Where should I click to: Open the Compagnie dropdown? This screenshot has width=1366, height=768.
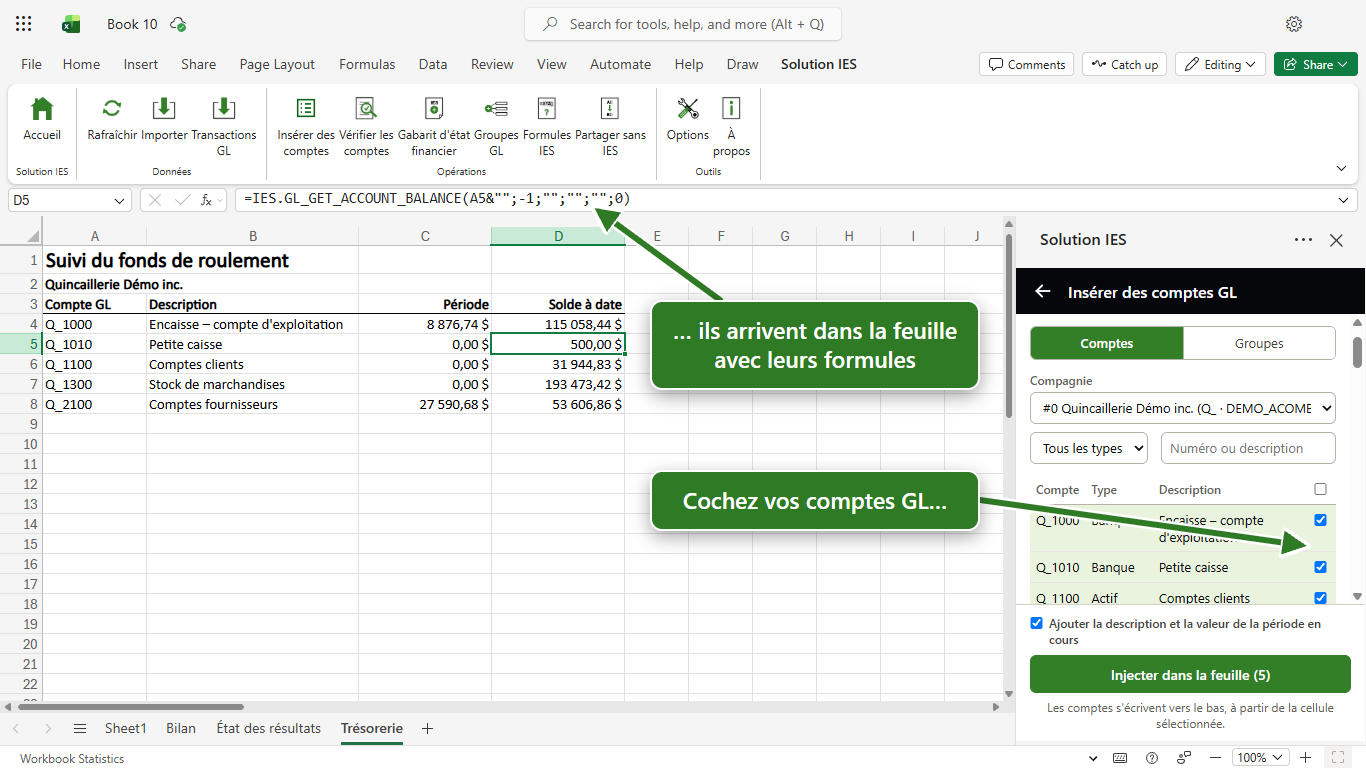coord(1183,408)
